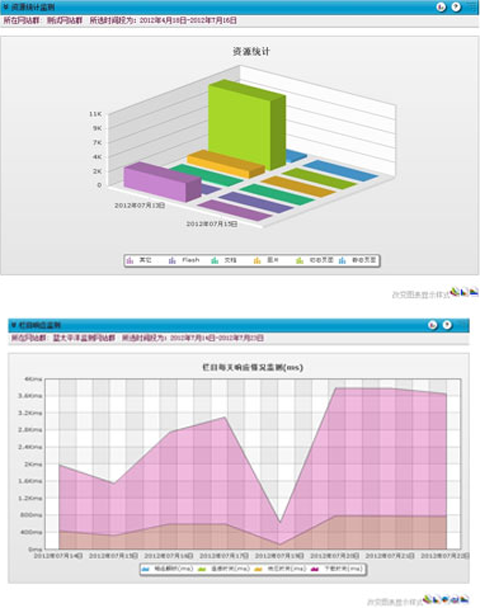Toggle the 其它 series in the resource legend
This screenshot has height=608, width=480.
click(x=139, y=260)
